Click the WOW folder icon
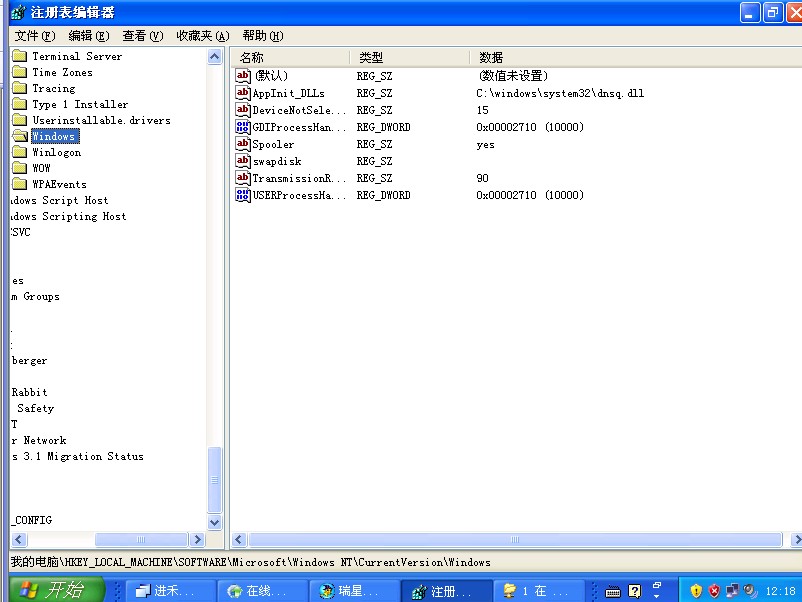This screenshot has height=602, width=802. click(x=19, y=168)
